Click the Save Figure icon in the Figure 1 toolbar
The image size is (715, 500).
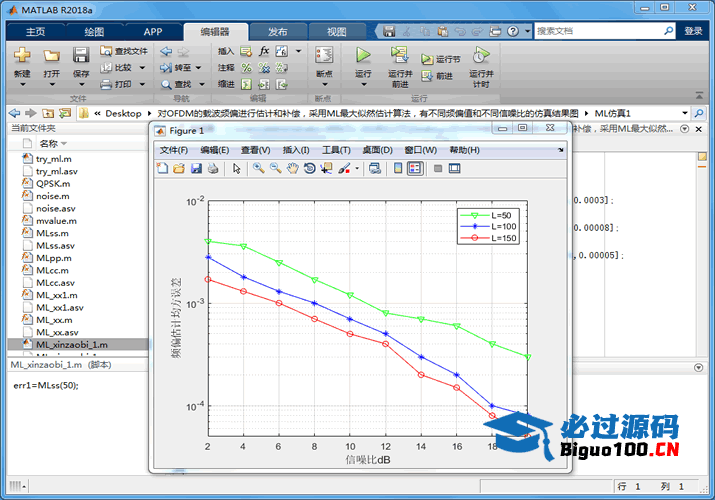[196, 169]
